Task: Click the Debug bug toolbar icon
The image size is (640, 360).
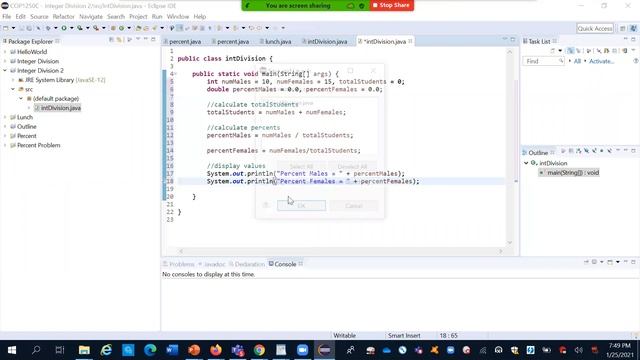Action: click(48, 28)
